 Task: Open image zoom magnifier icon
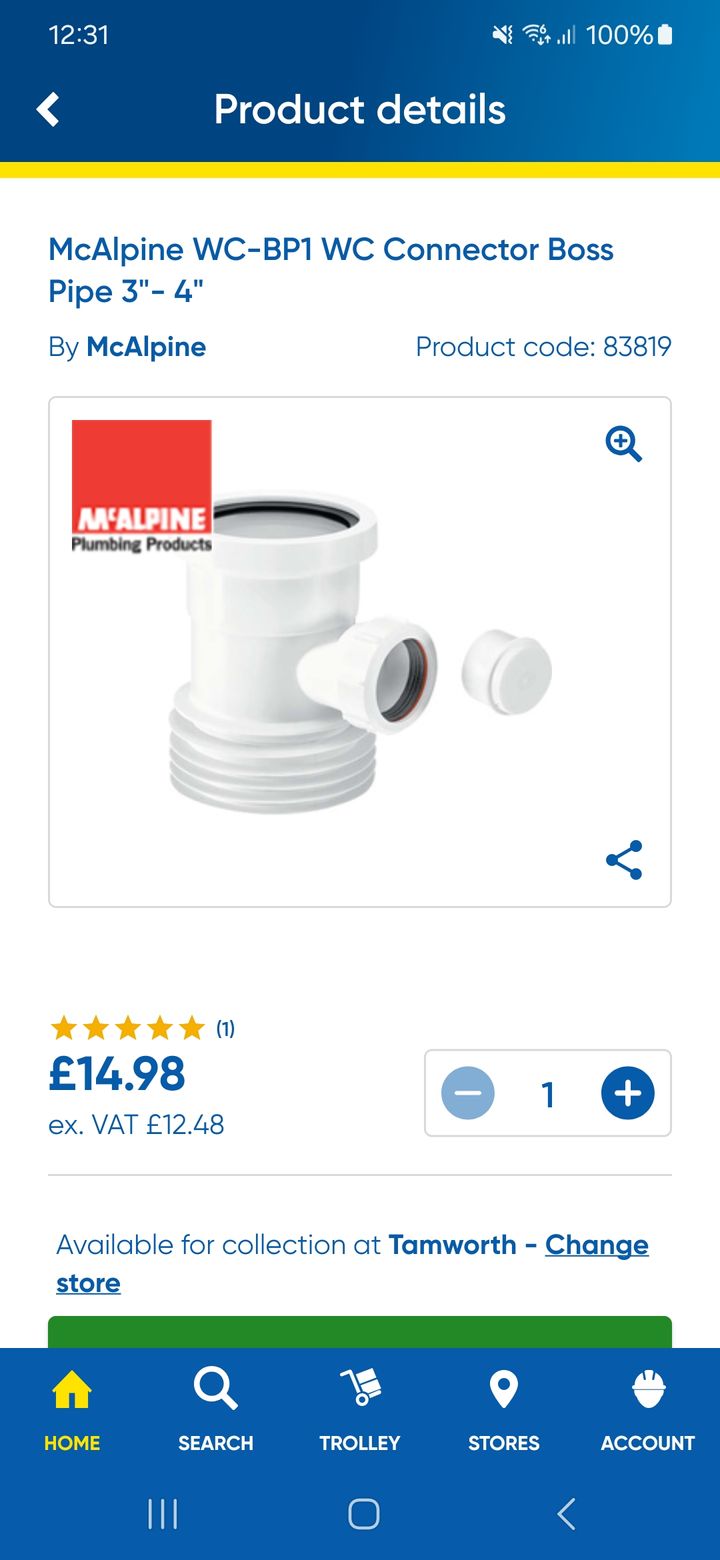[x=624, y=443]
